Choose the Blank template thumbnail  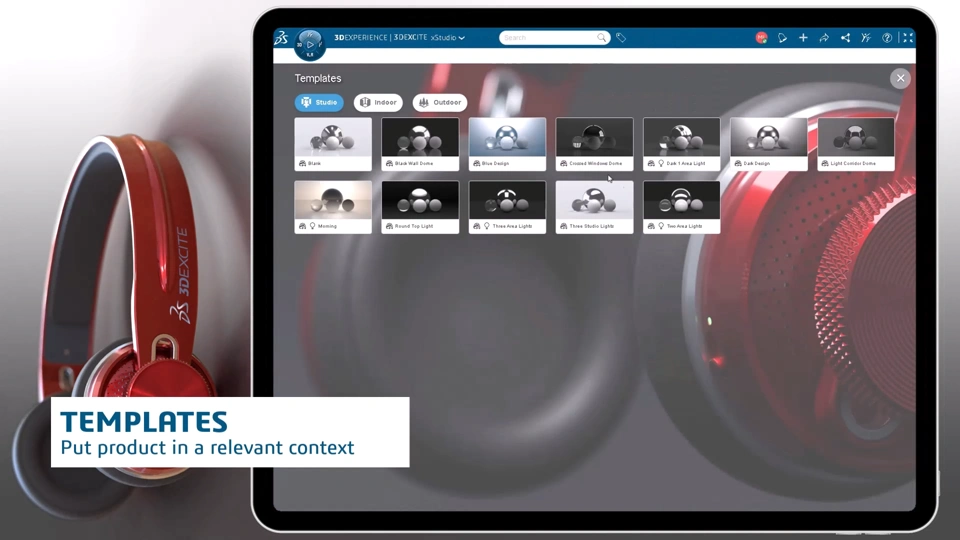coord(333,144)
